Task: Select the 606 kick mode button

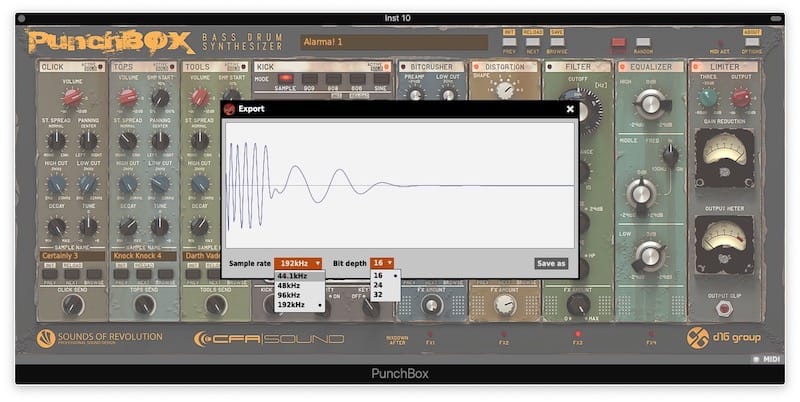Action: click(357, 79)
